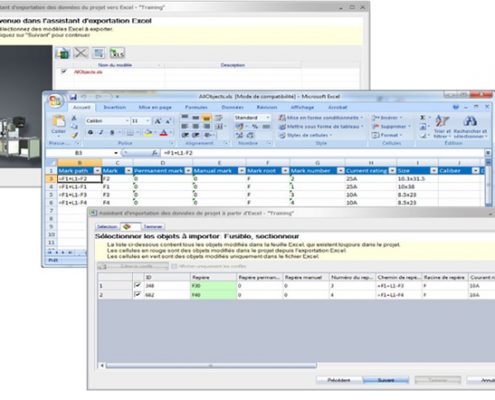This screenshot has height=400, width=495.
Task: Open the Size column filter dropdown
Action: (434, 171)
